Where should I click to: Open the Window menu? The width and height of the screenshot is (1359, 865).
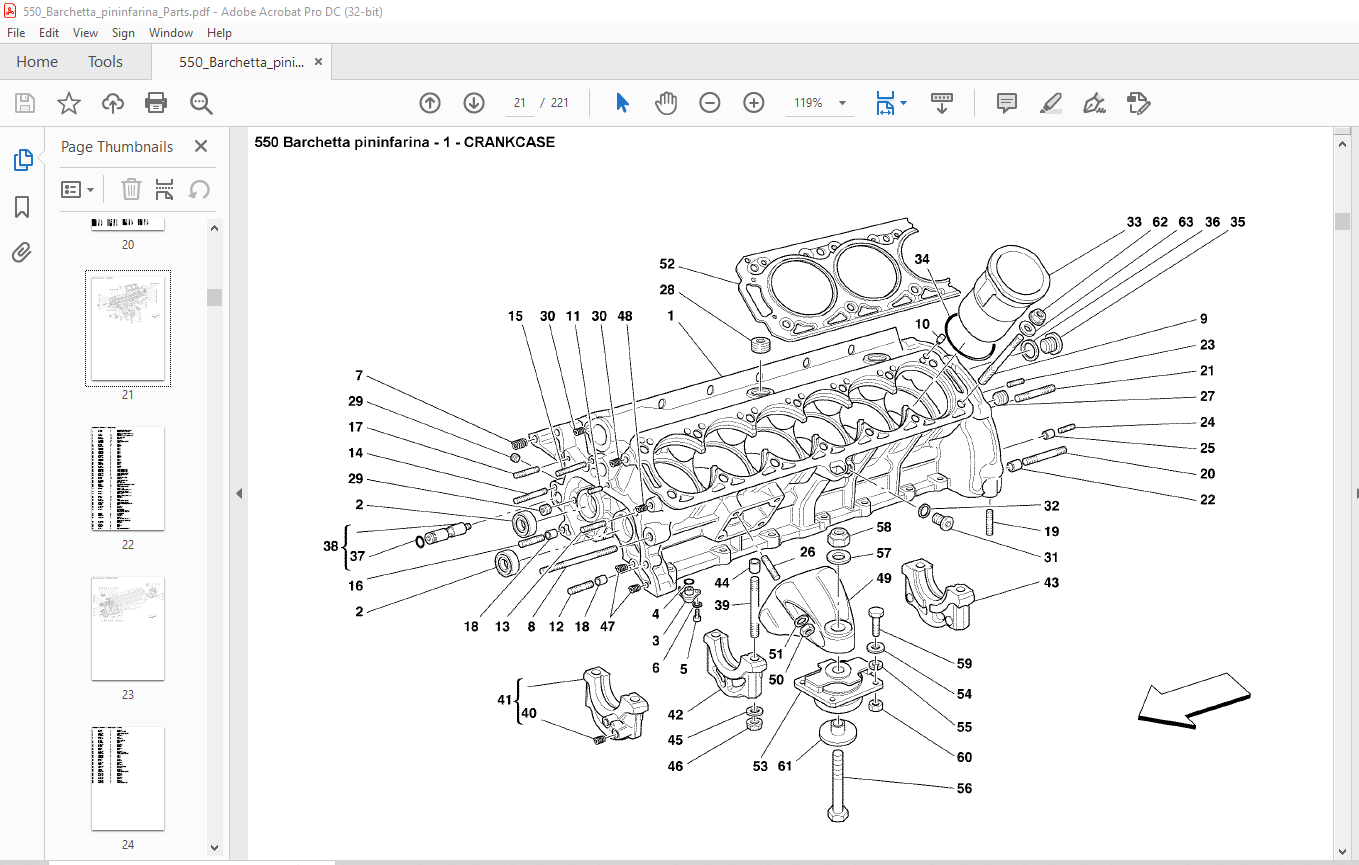pos(171,33)
